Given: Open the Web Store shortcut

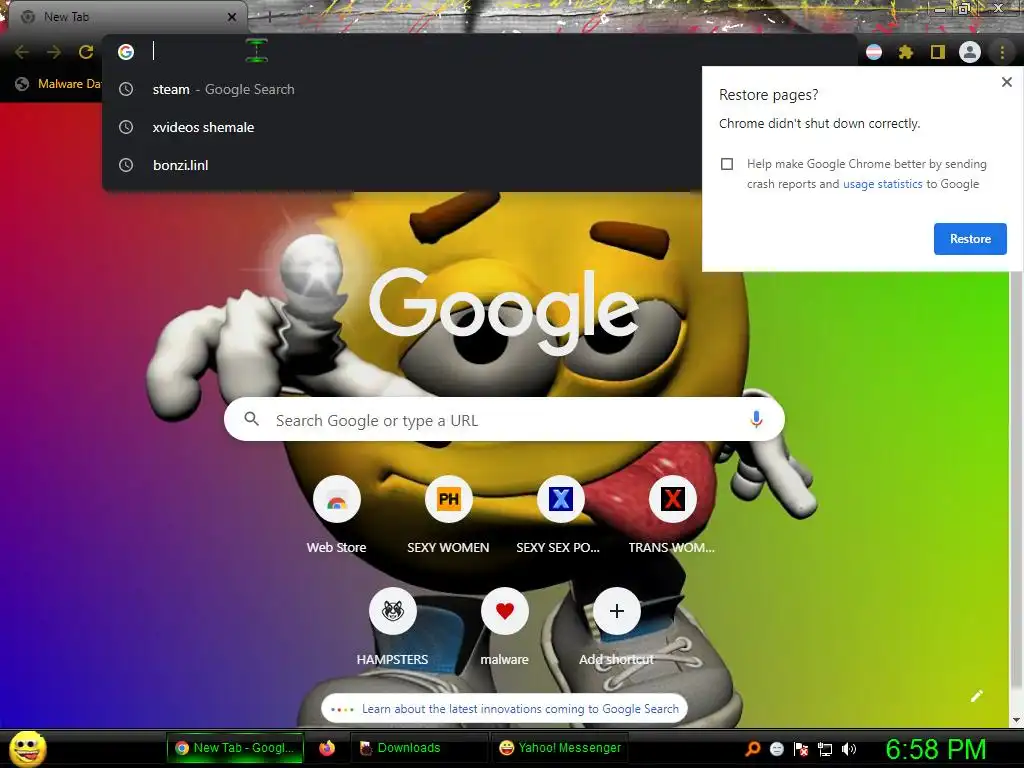Looking at the screenshot, I should coord(336,515).
